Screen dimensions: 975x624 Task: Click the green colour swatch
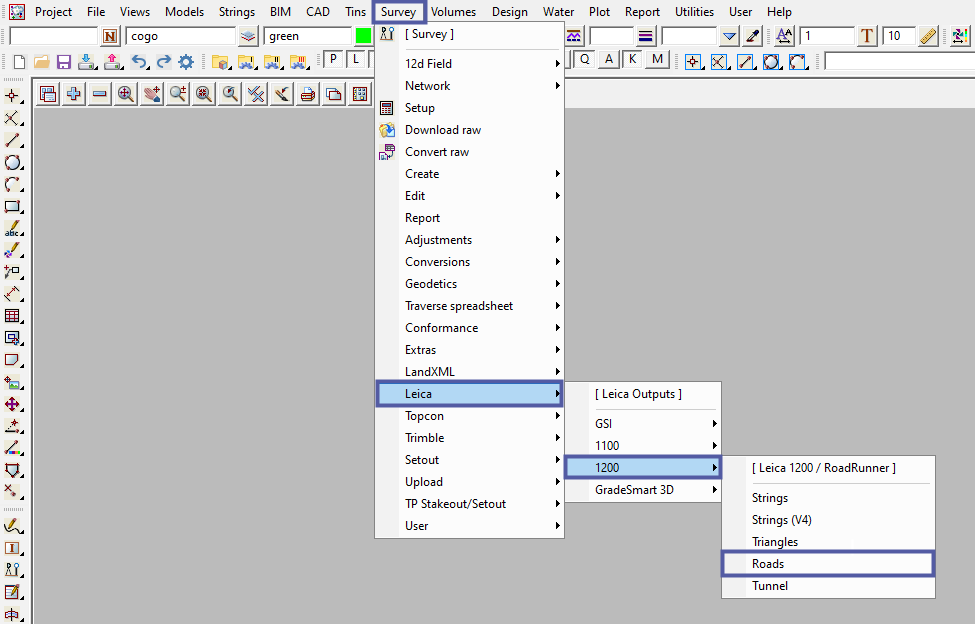click(x=363, y=37)
